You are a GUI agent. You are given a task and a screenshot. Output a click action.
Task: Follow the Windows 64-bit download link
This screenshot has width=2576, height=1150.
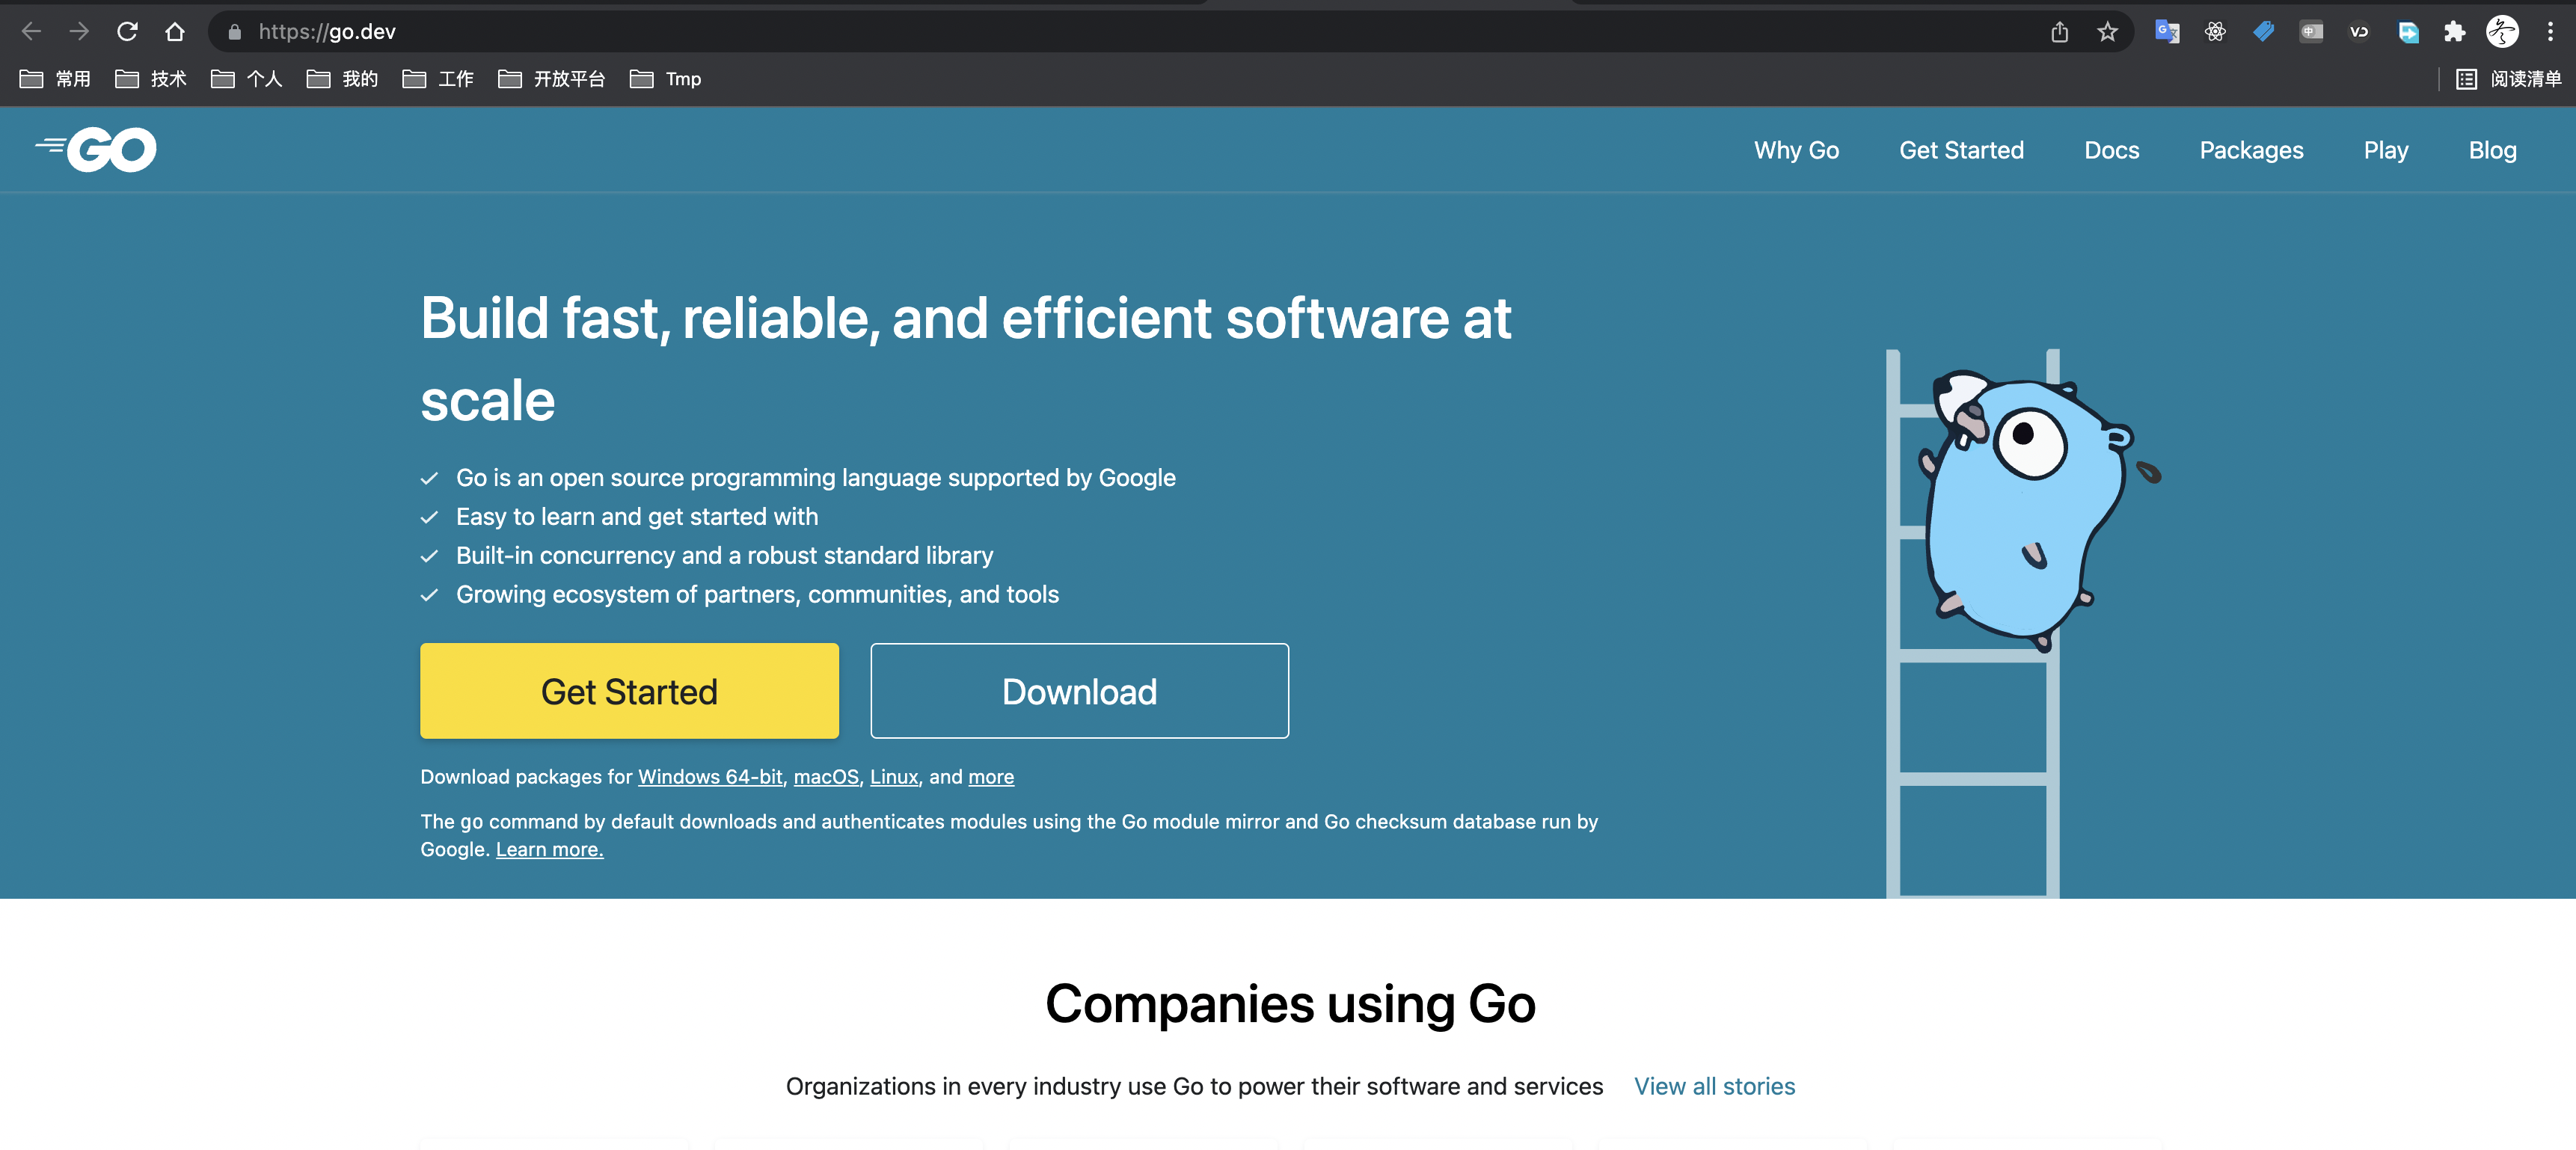(x=710, y=777)
